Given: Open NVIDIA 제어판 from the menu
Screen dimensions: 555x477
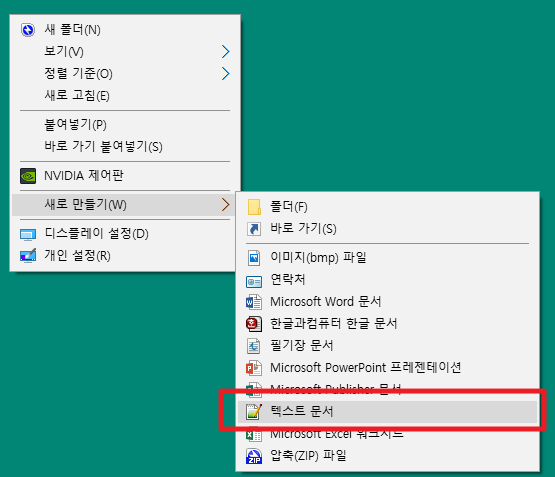Looking at the screenshot, I should click(125, 176).
